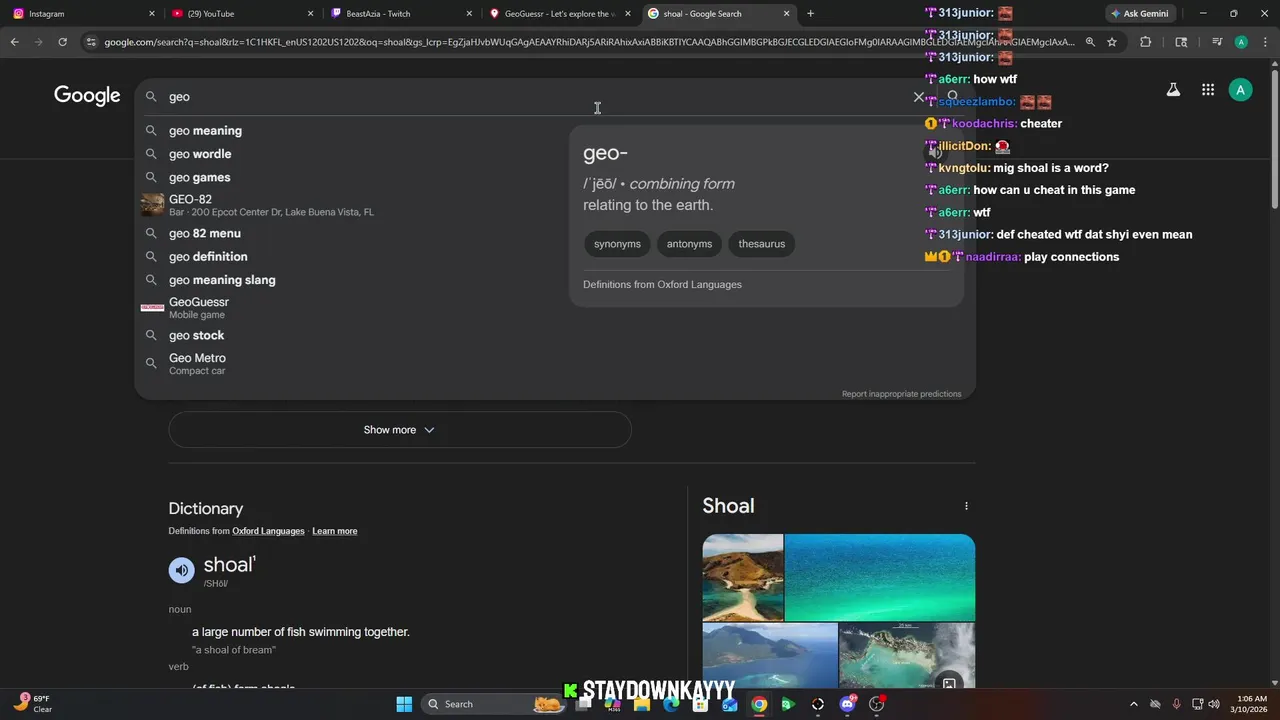Open the Google account avatar
1280x720 pixels.
[1241, 90]
